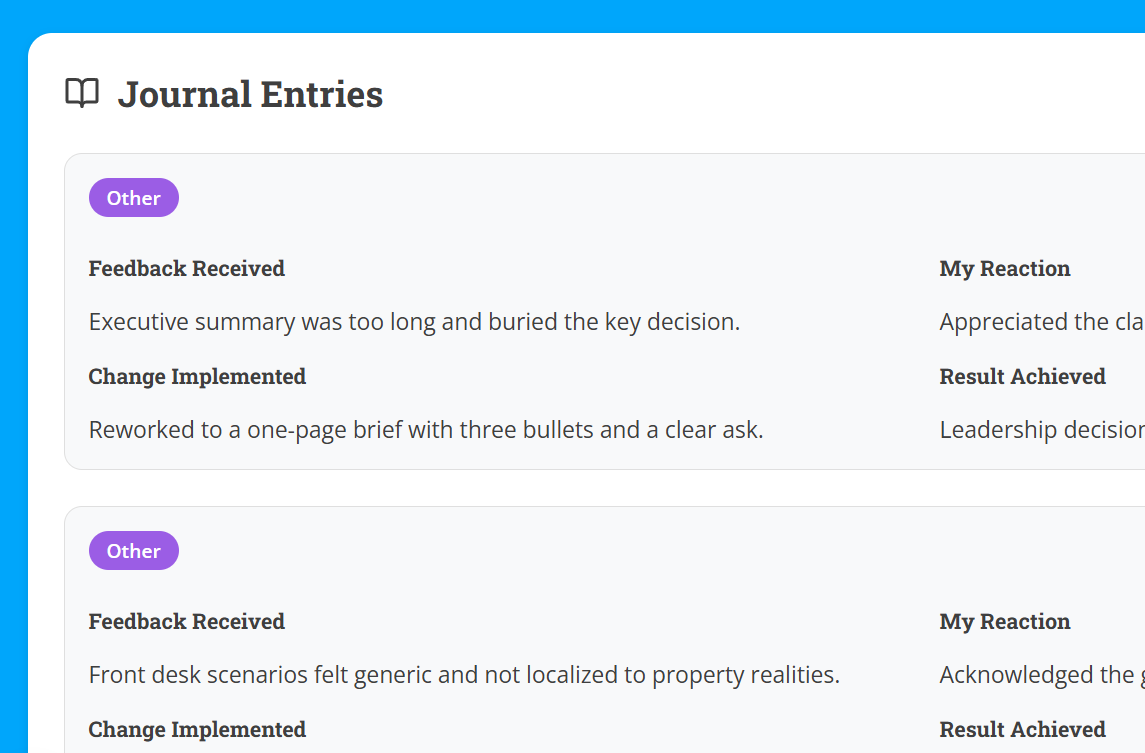Click Change Implemented label in the first entry

coord(197,376)
